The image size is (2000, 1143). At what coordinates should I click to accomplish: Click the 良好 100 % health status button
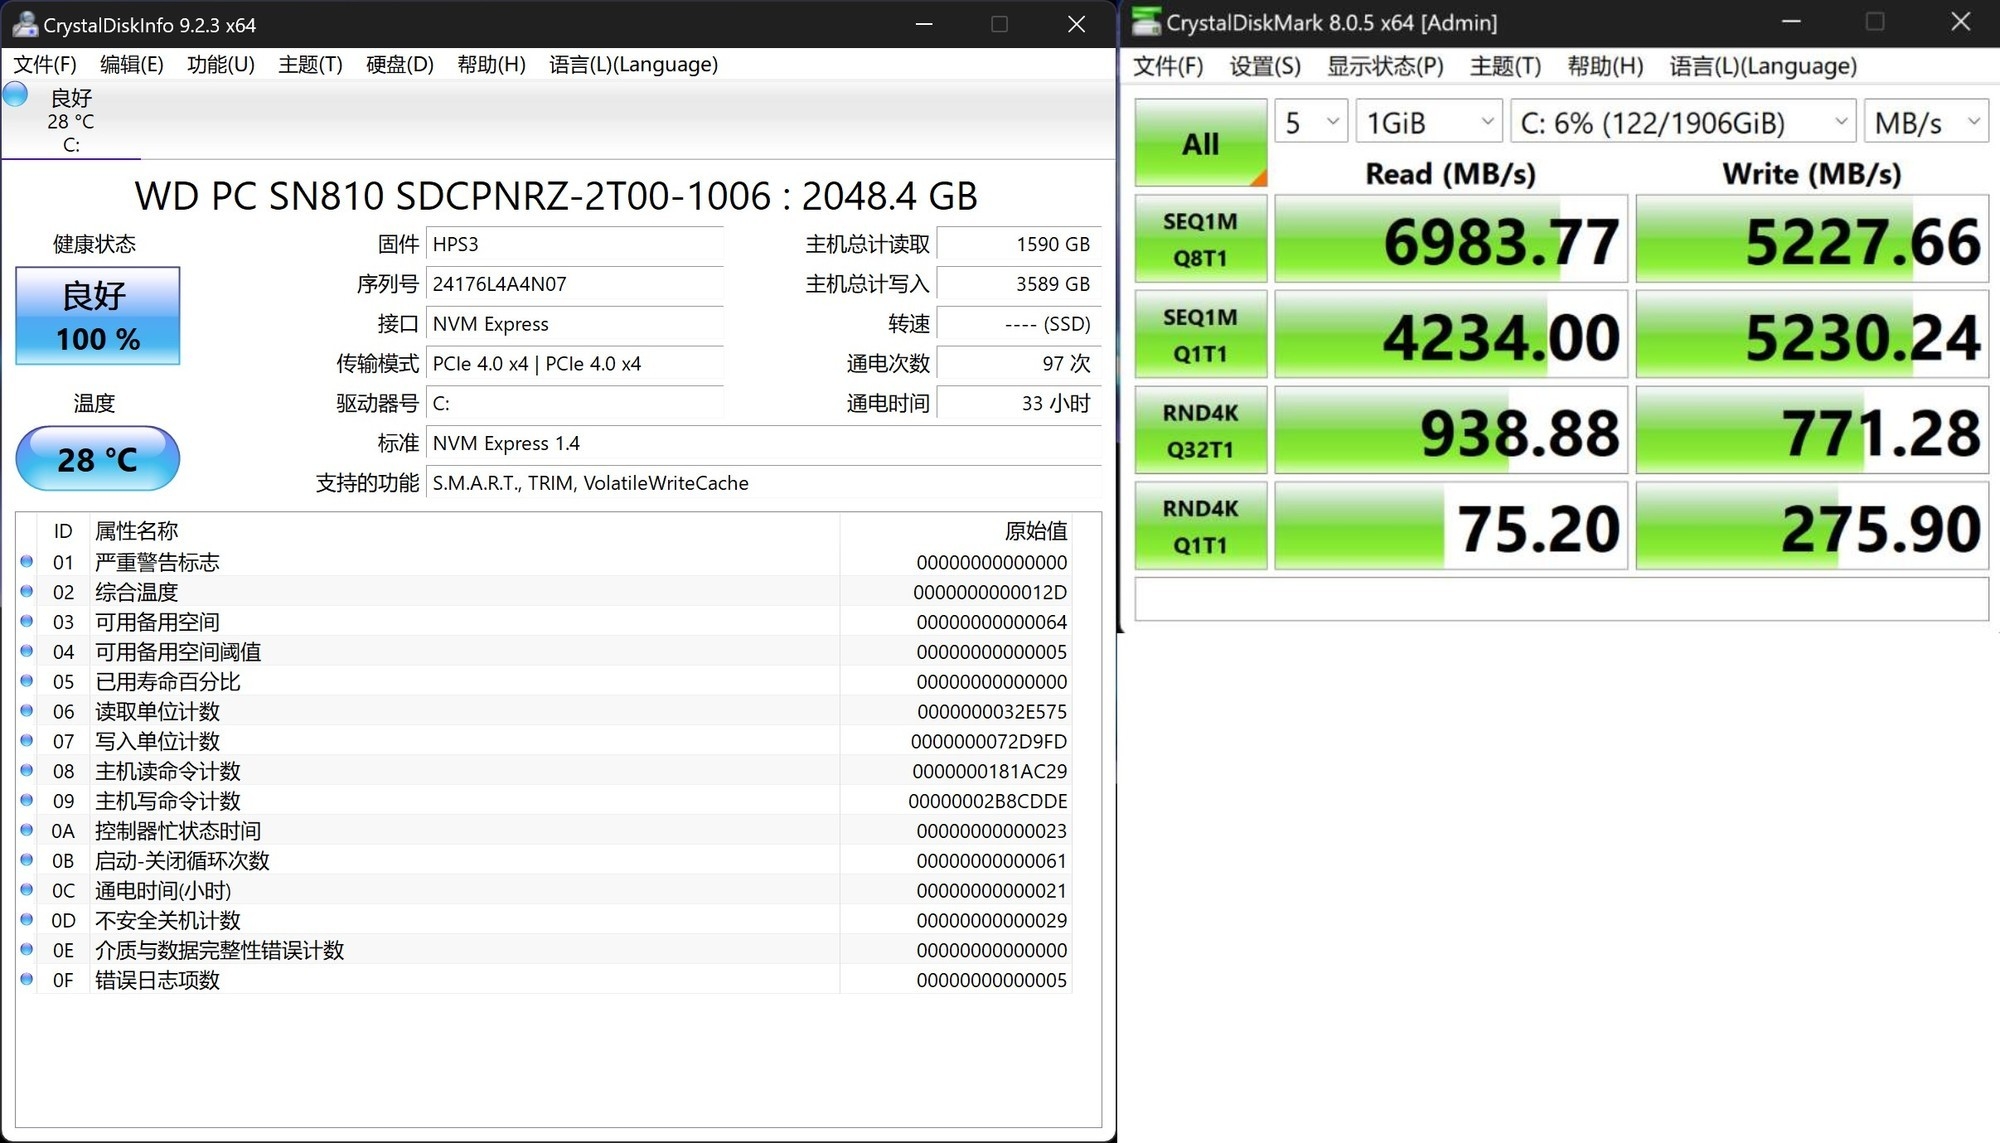click(x=98, y=315)
